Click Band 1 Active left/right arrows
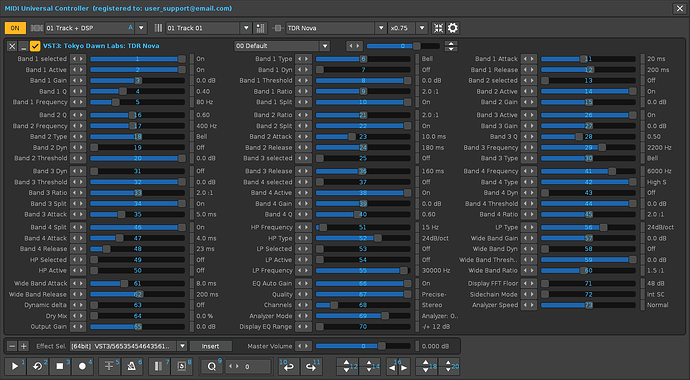 coord(78,69)
